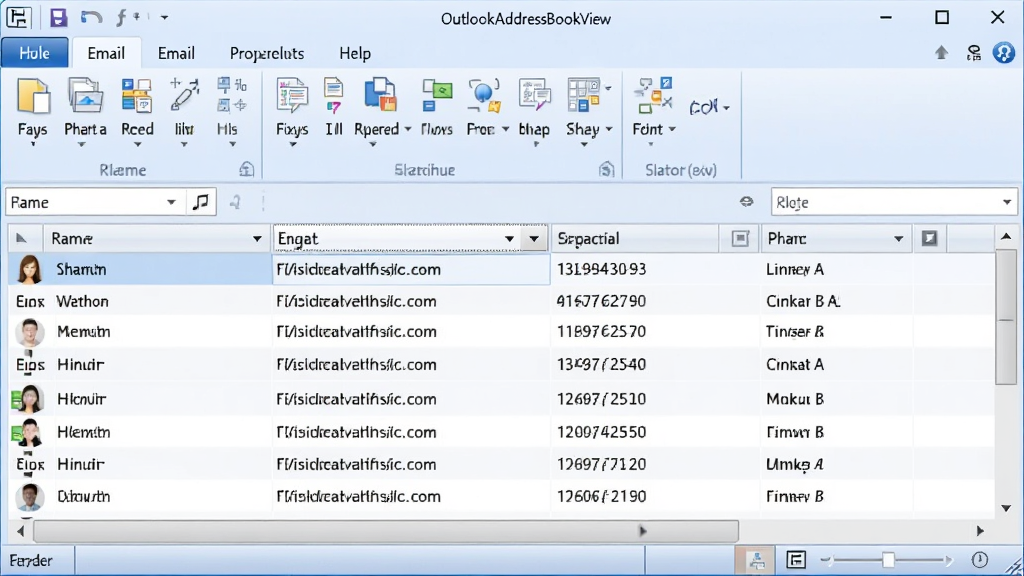Screen dimensions: 1024x576
Task: Open the Help tab
Action: coord(355,54)
